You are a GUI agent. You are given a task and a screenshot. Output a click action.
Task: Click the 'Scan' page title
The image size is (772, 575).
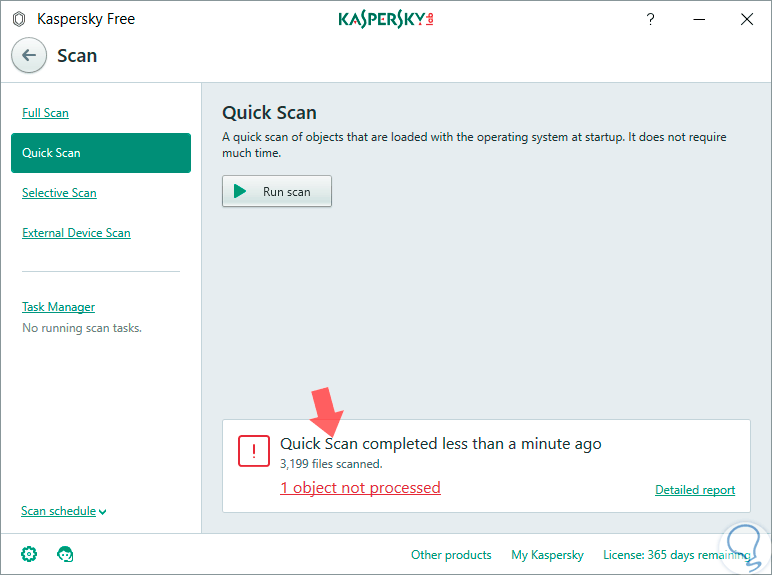click(x=77, y=56)
